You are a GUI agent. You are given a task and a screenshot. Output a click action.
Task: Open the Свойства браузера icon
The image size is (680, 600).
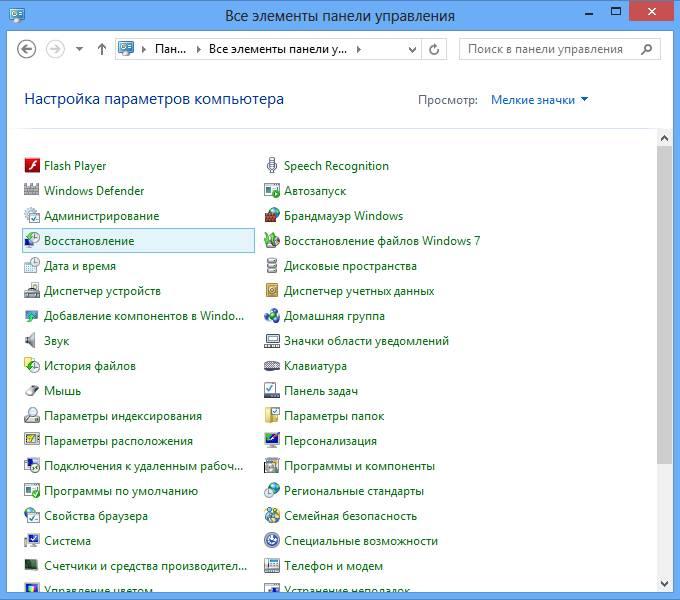[x=32, y=515]
